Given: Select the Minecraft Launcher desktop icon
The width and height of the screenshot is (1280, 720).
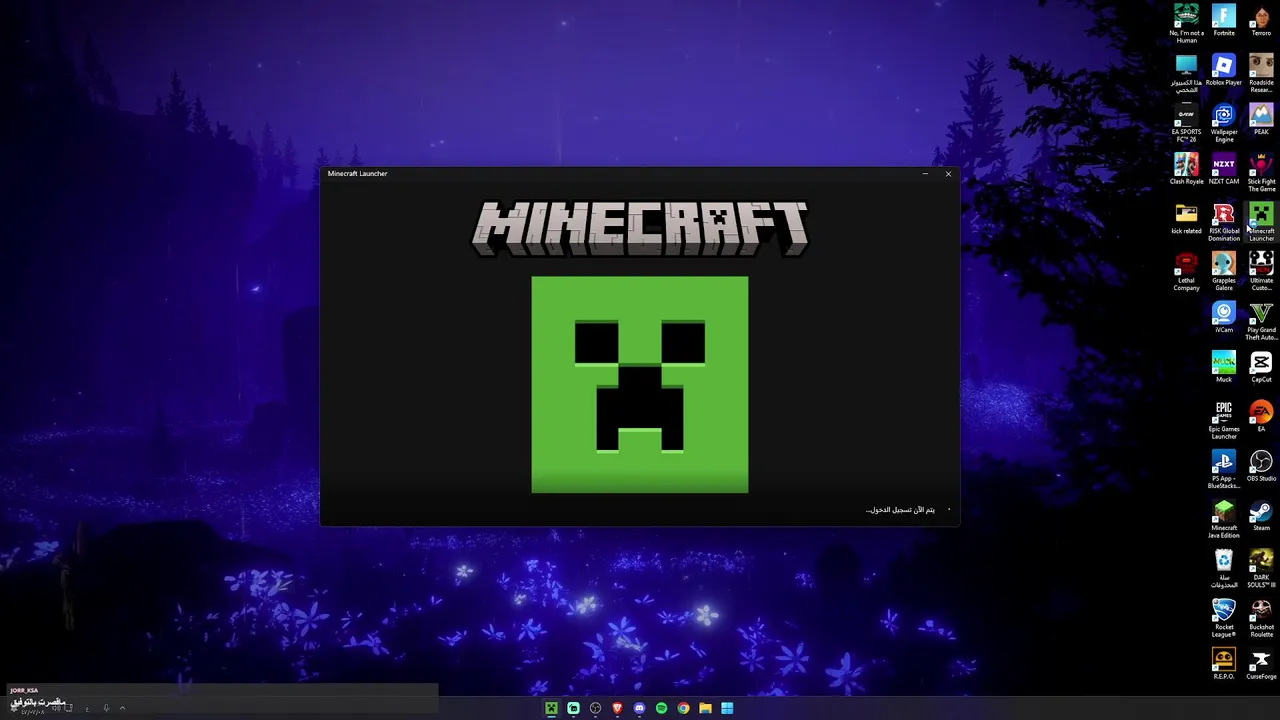Looking at the screenshot, I should coord(1261,221).
